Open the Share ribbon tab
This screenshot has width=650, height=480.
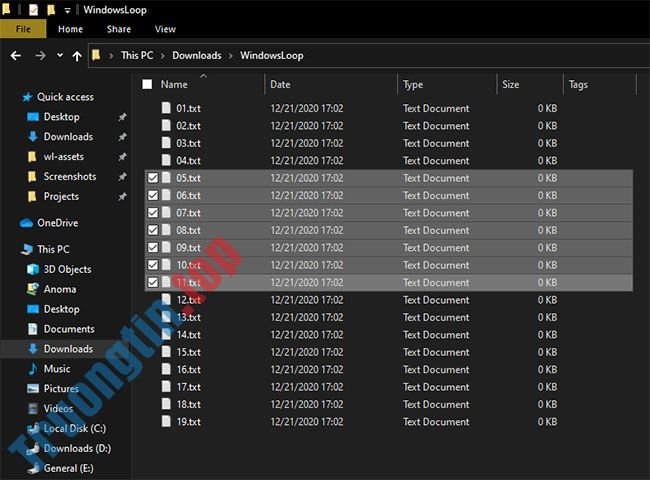tap(119, 29)
